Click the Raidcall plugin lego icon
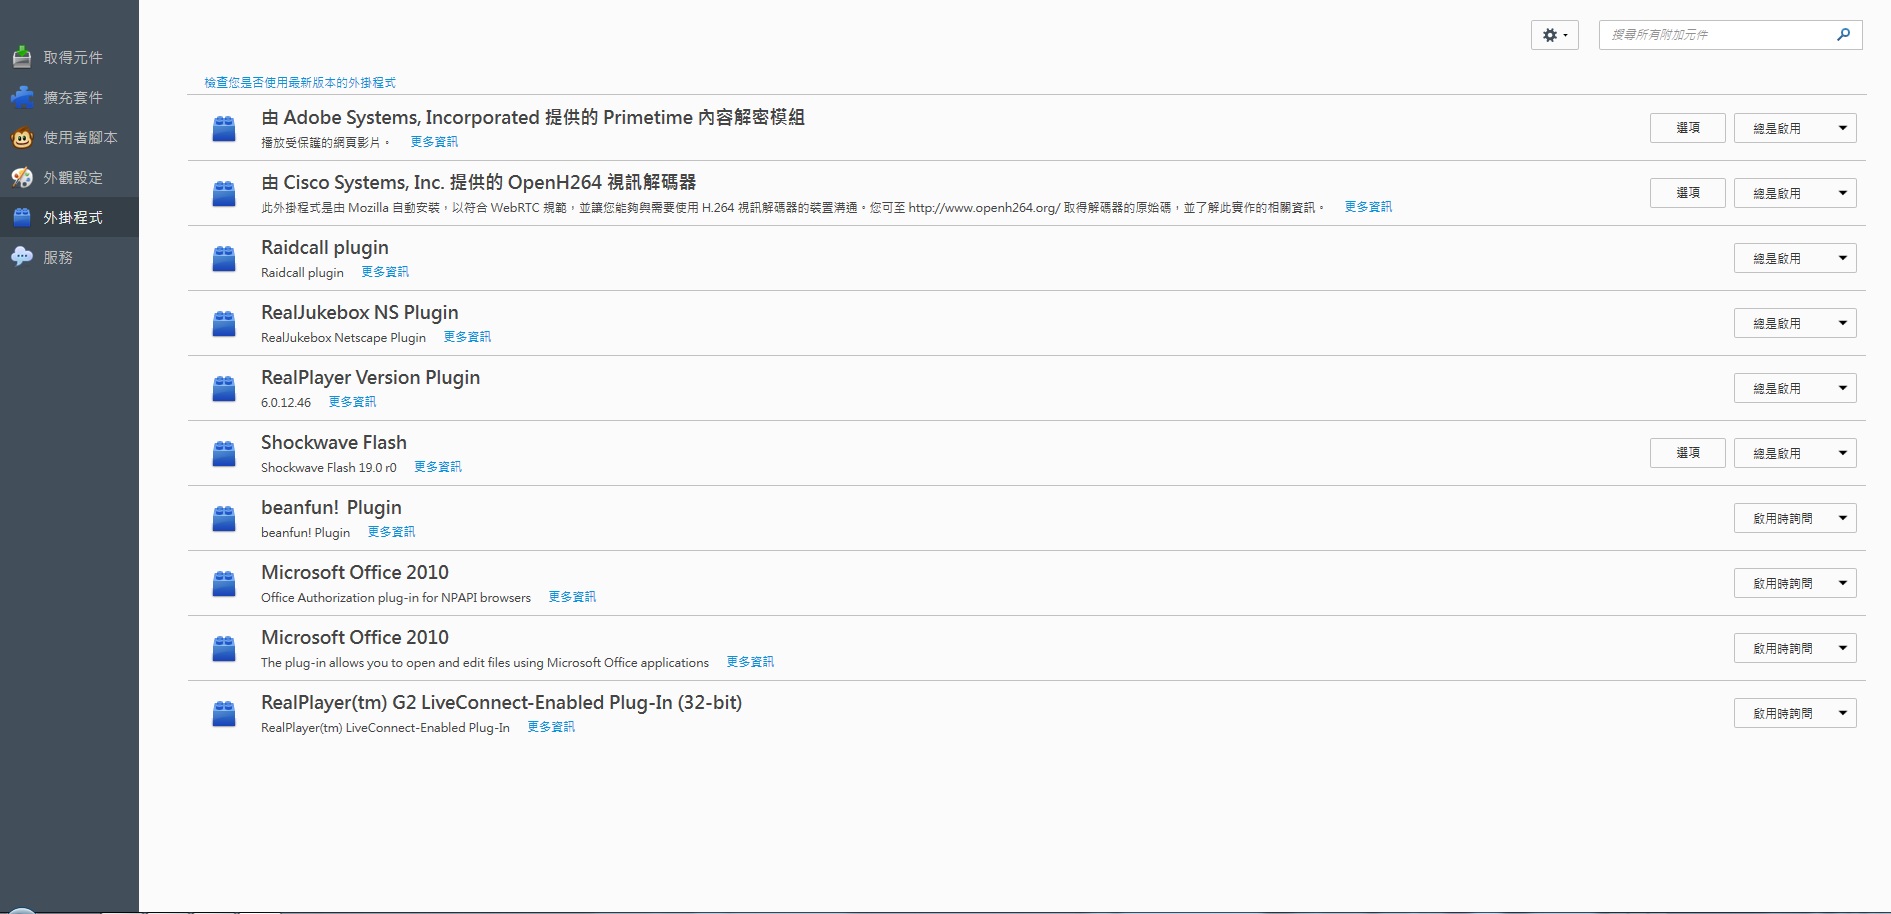 coord(224,258)
